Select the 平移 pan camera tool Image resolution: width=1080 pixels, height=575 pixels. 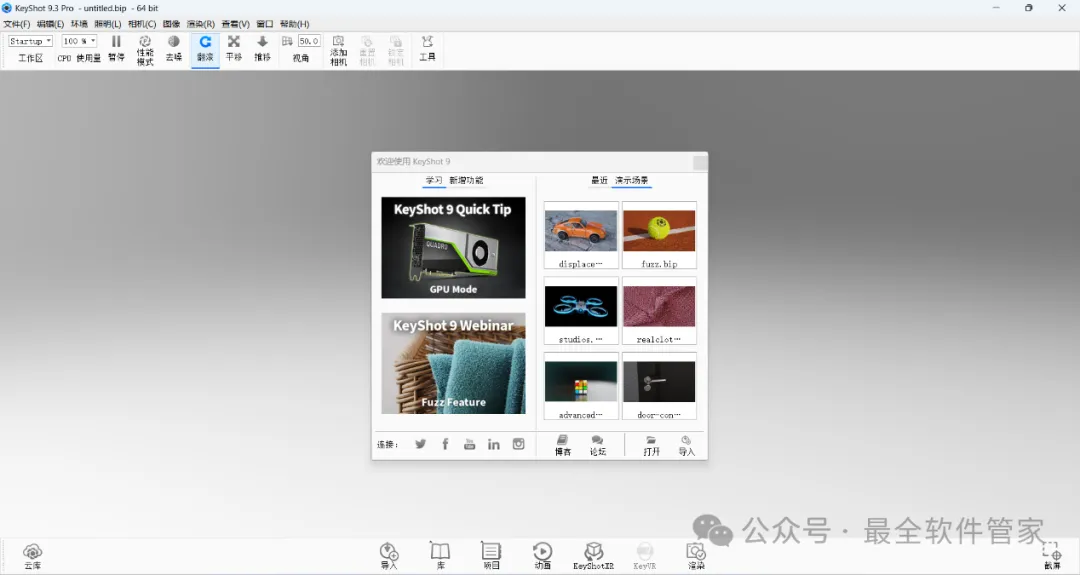click(x=233, y=49)
